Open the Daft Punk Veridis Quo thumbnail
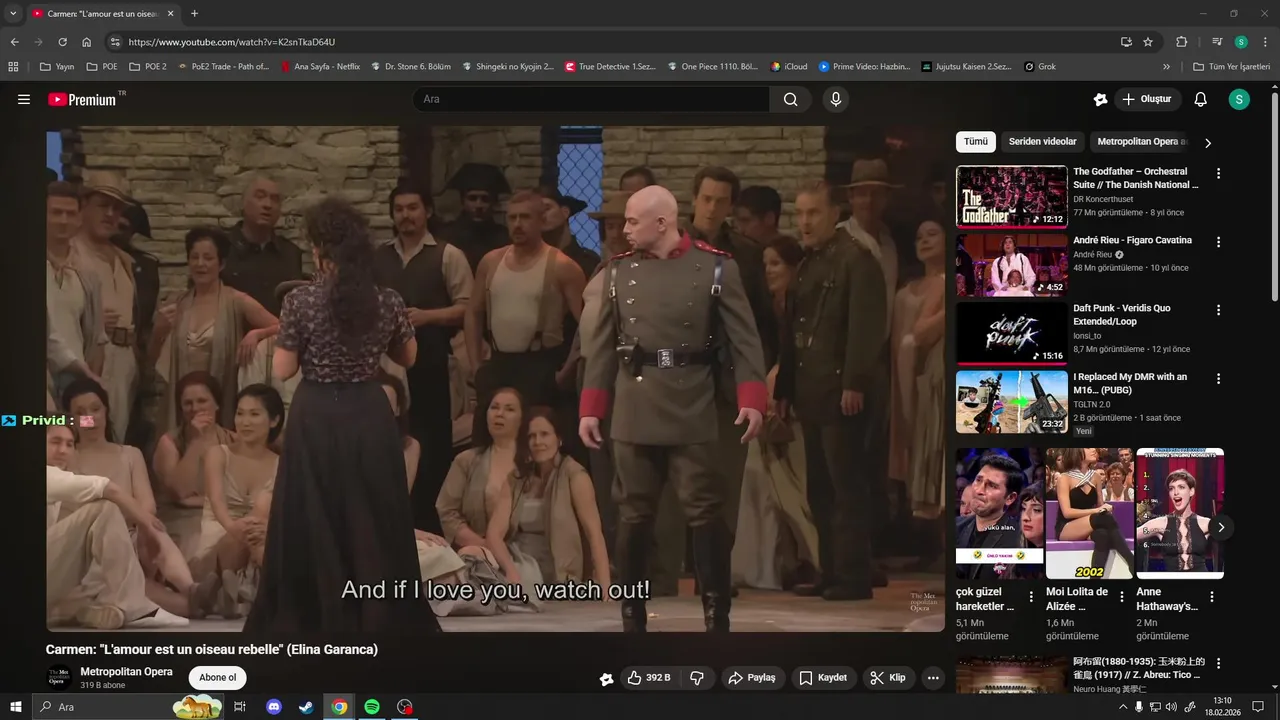Screen dimensions: 1280x720 (1012, 333)
